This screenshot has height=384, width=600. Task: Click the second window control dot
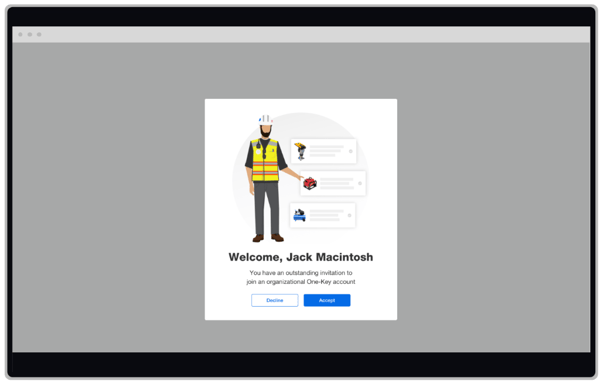point(29,34)
